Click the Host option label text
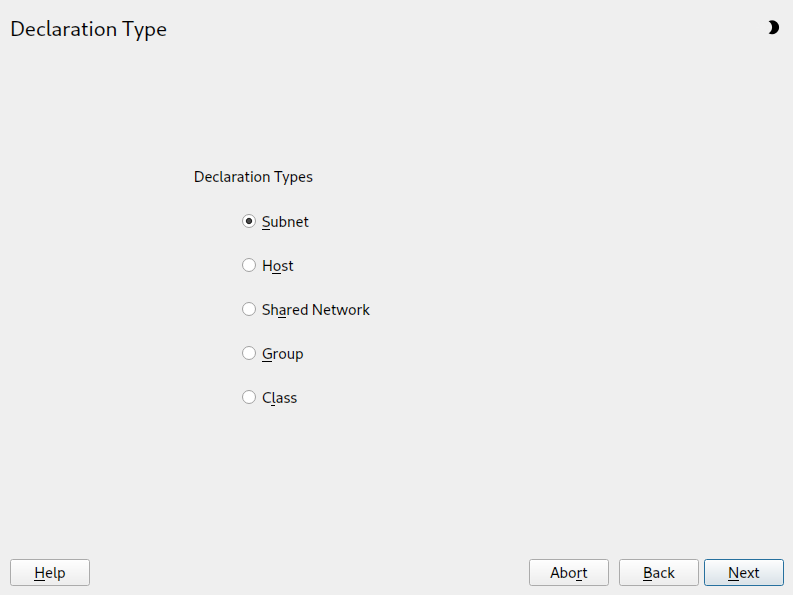The width and height of the screenshot is (793, 595). (x=277, y=266)
